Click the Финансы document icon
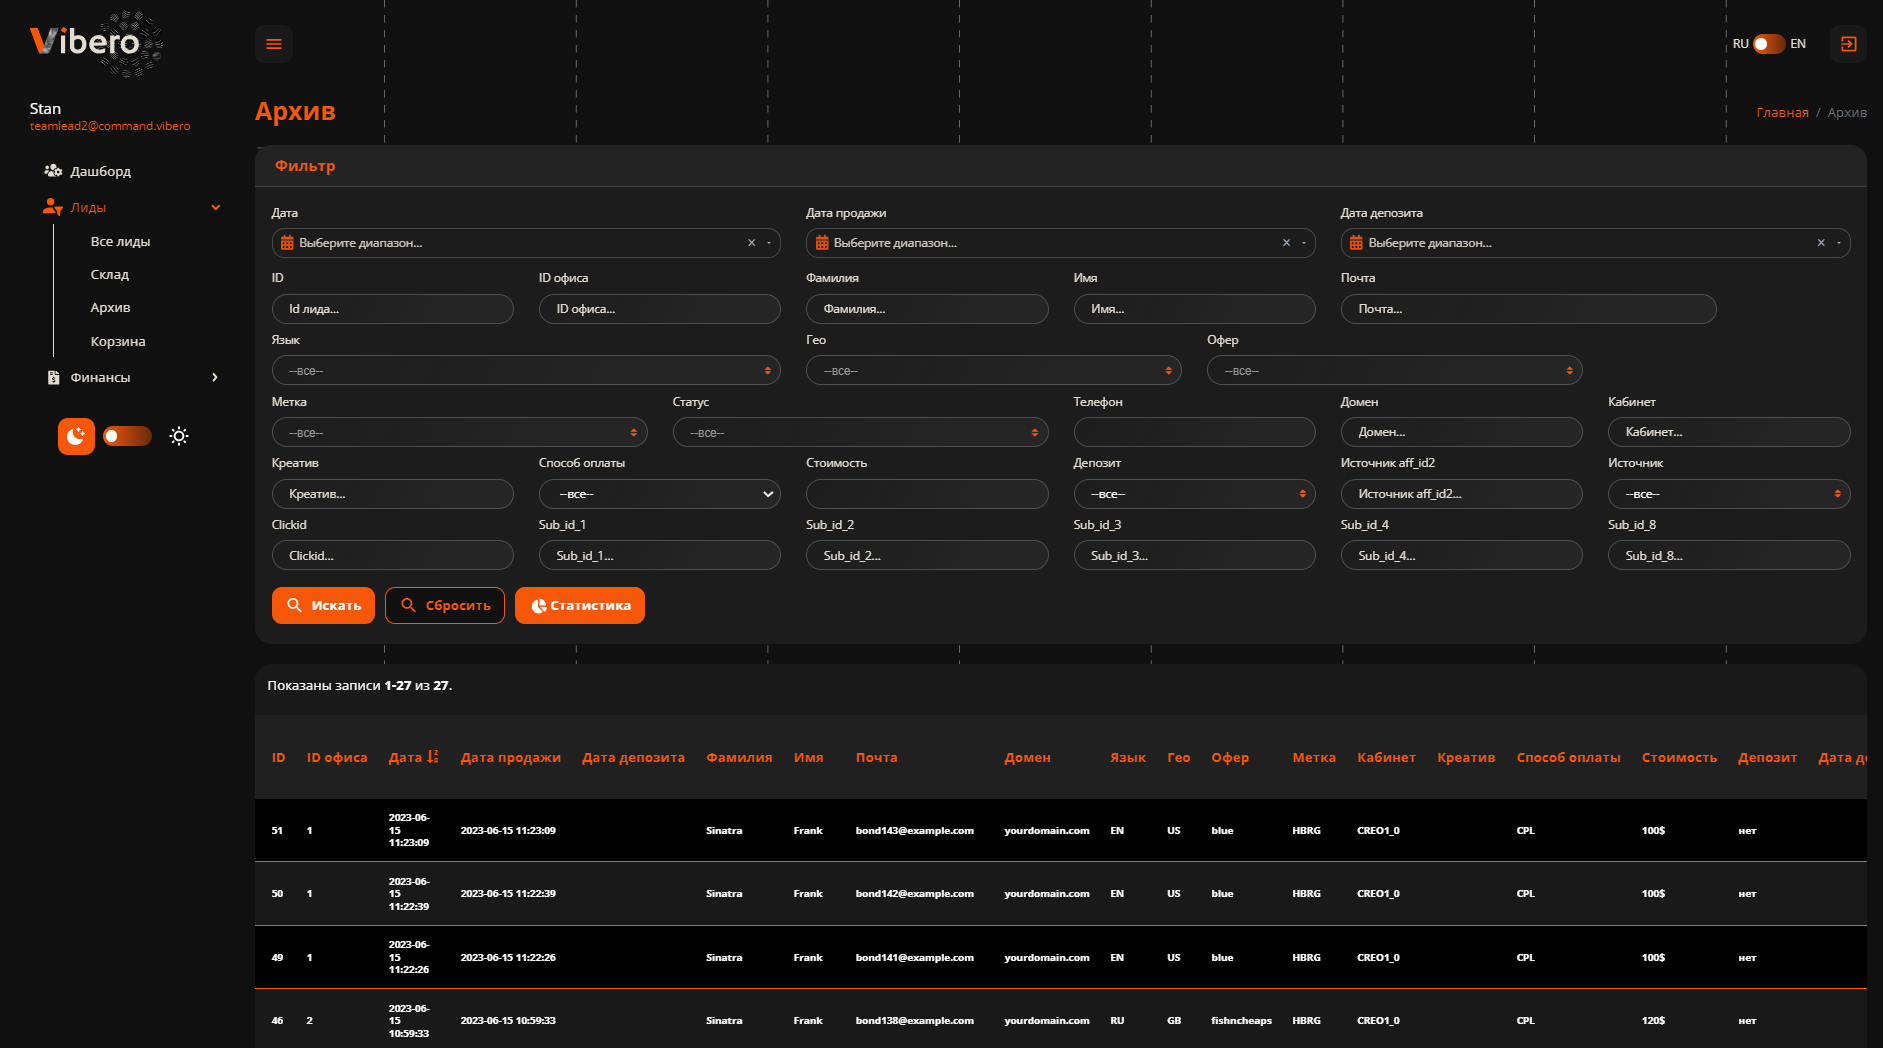Image resolution: width=1883 pixels, height=1048 pixels. [x=53, y=377]
